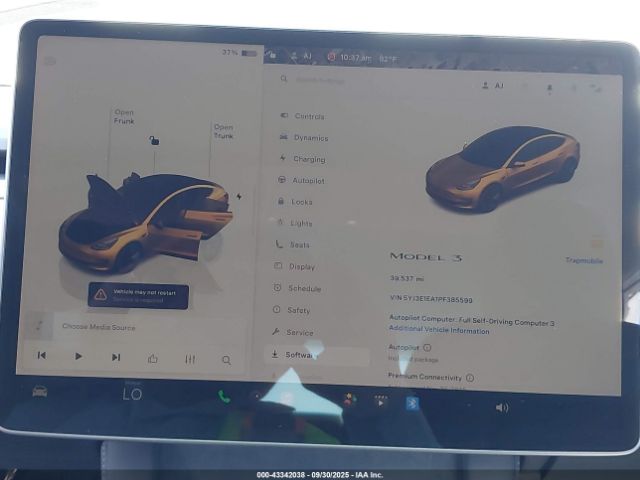Open the media equalizer settings icon
This screenshot has width=640, height=480.
[190, 359]
